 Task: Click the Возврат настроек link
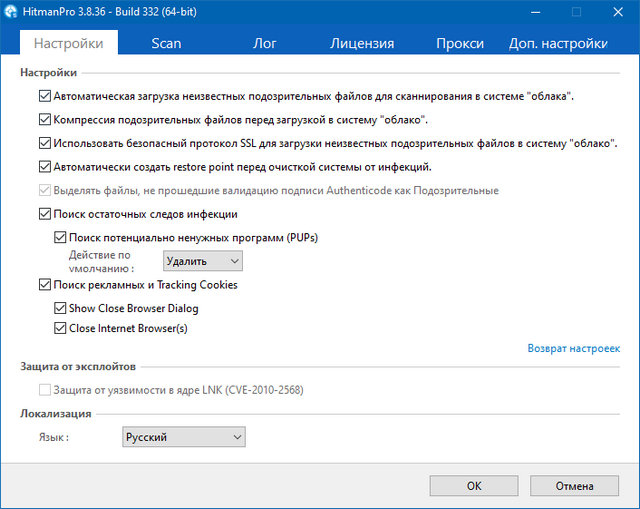(573, 348)
